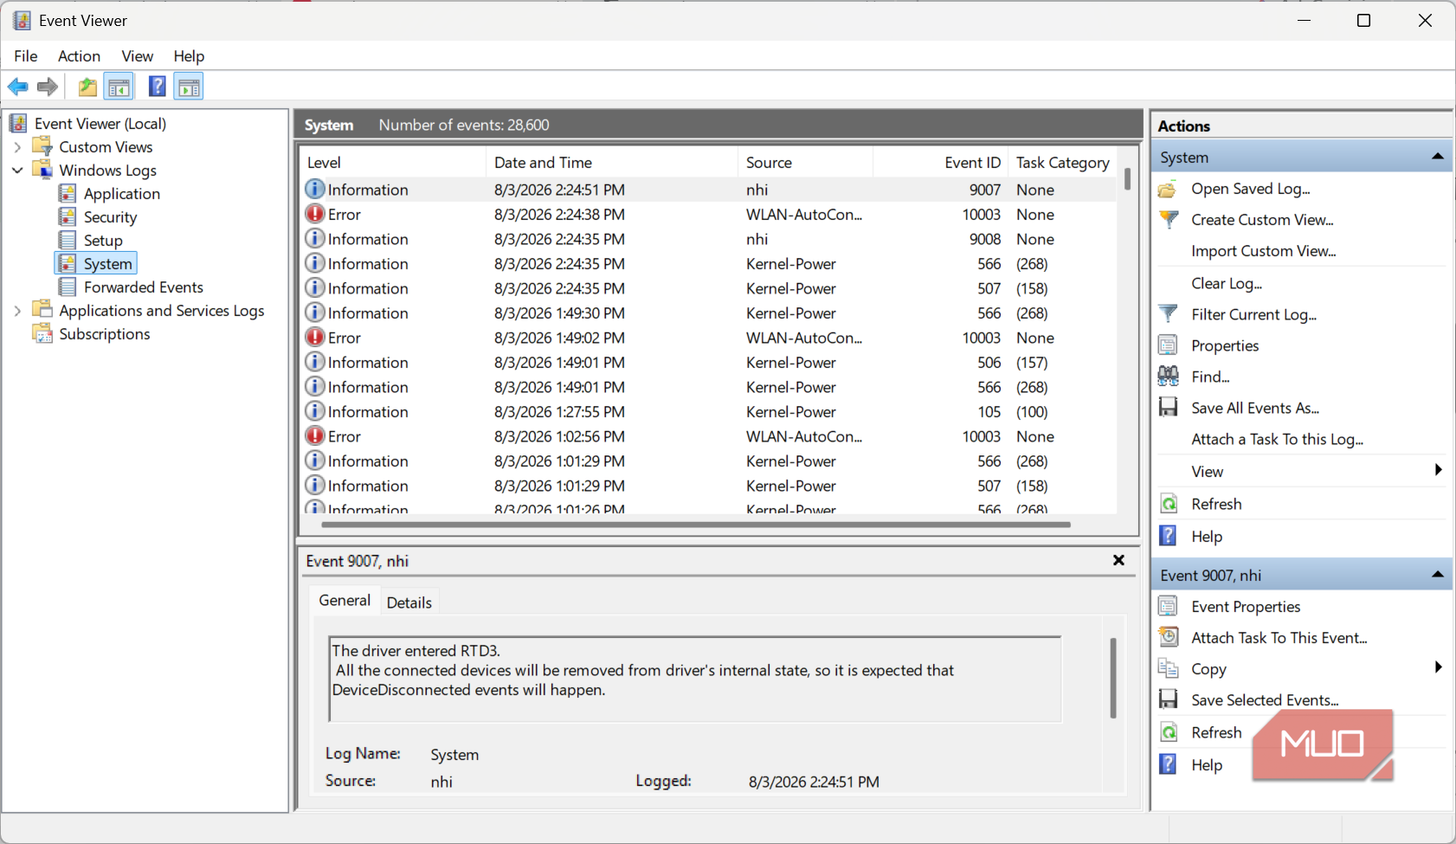Click Filter Current Log... action text
This screenshot has height=844, width=1456.
1254,314
